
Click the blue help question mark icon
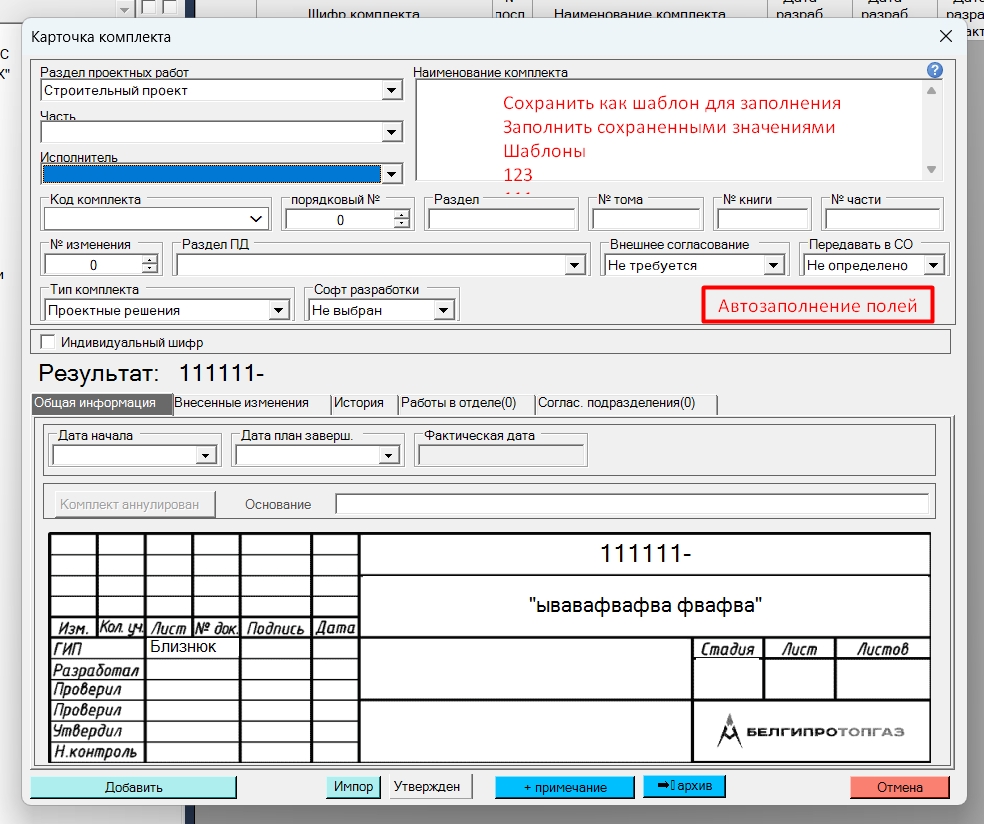click(x=935, y=70)
